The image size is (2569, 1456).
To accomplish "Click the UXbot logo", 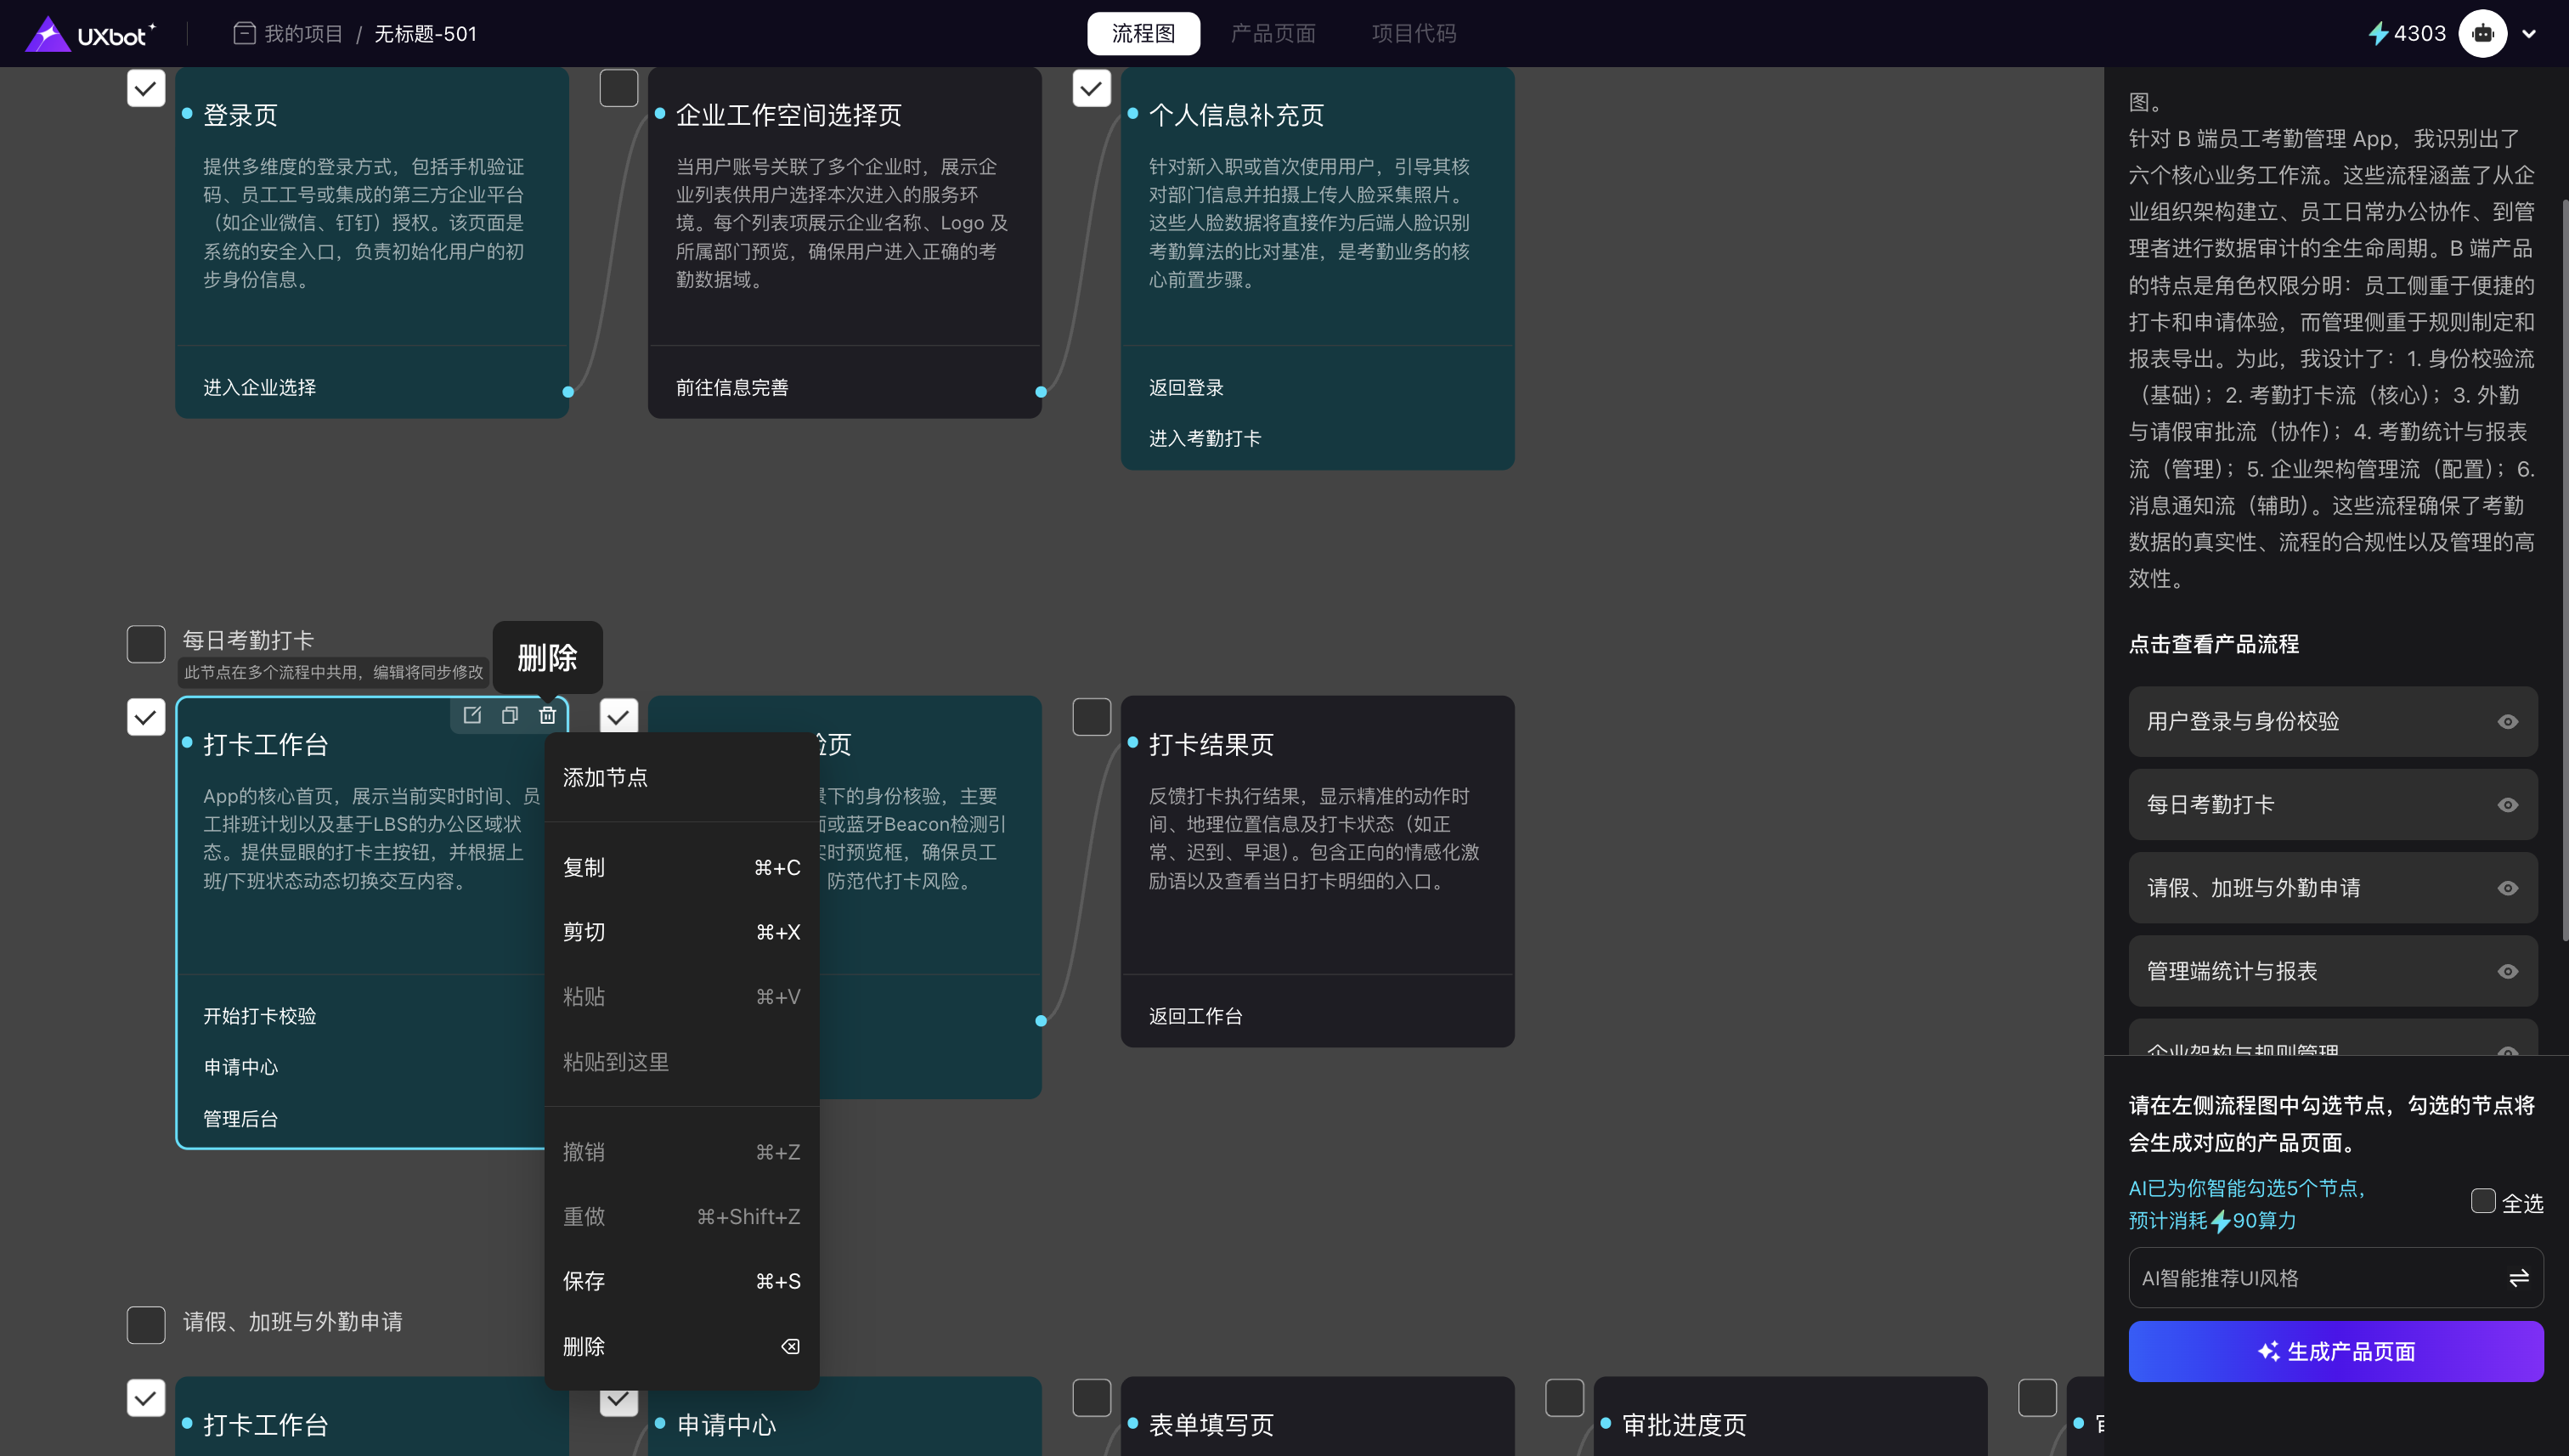I will tap(90, 34).
